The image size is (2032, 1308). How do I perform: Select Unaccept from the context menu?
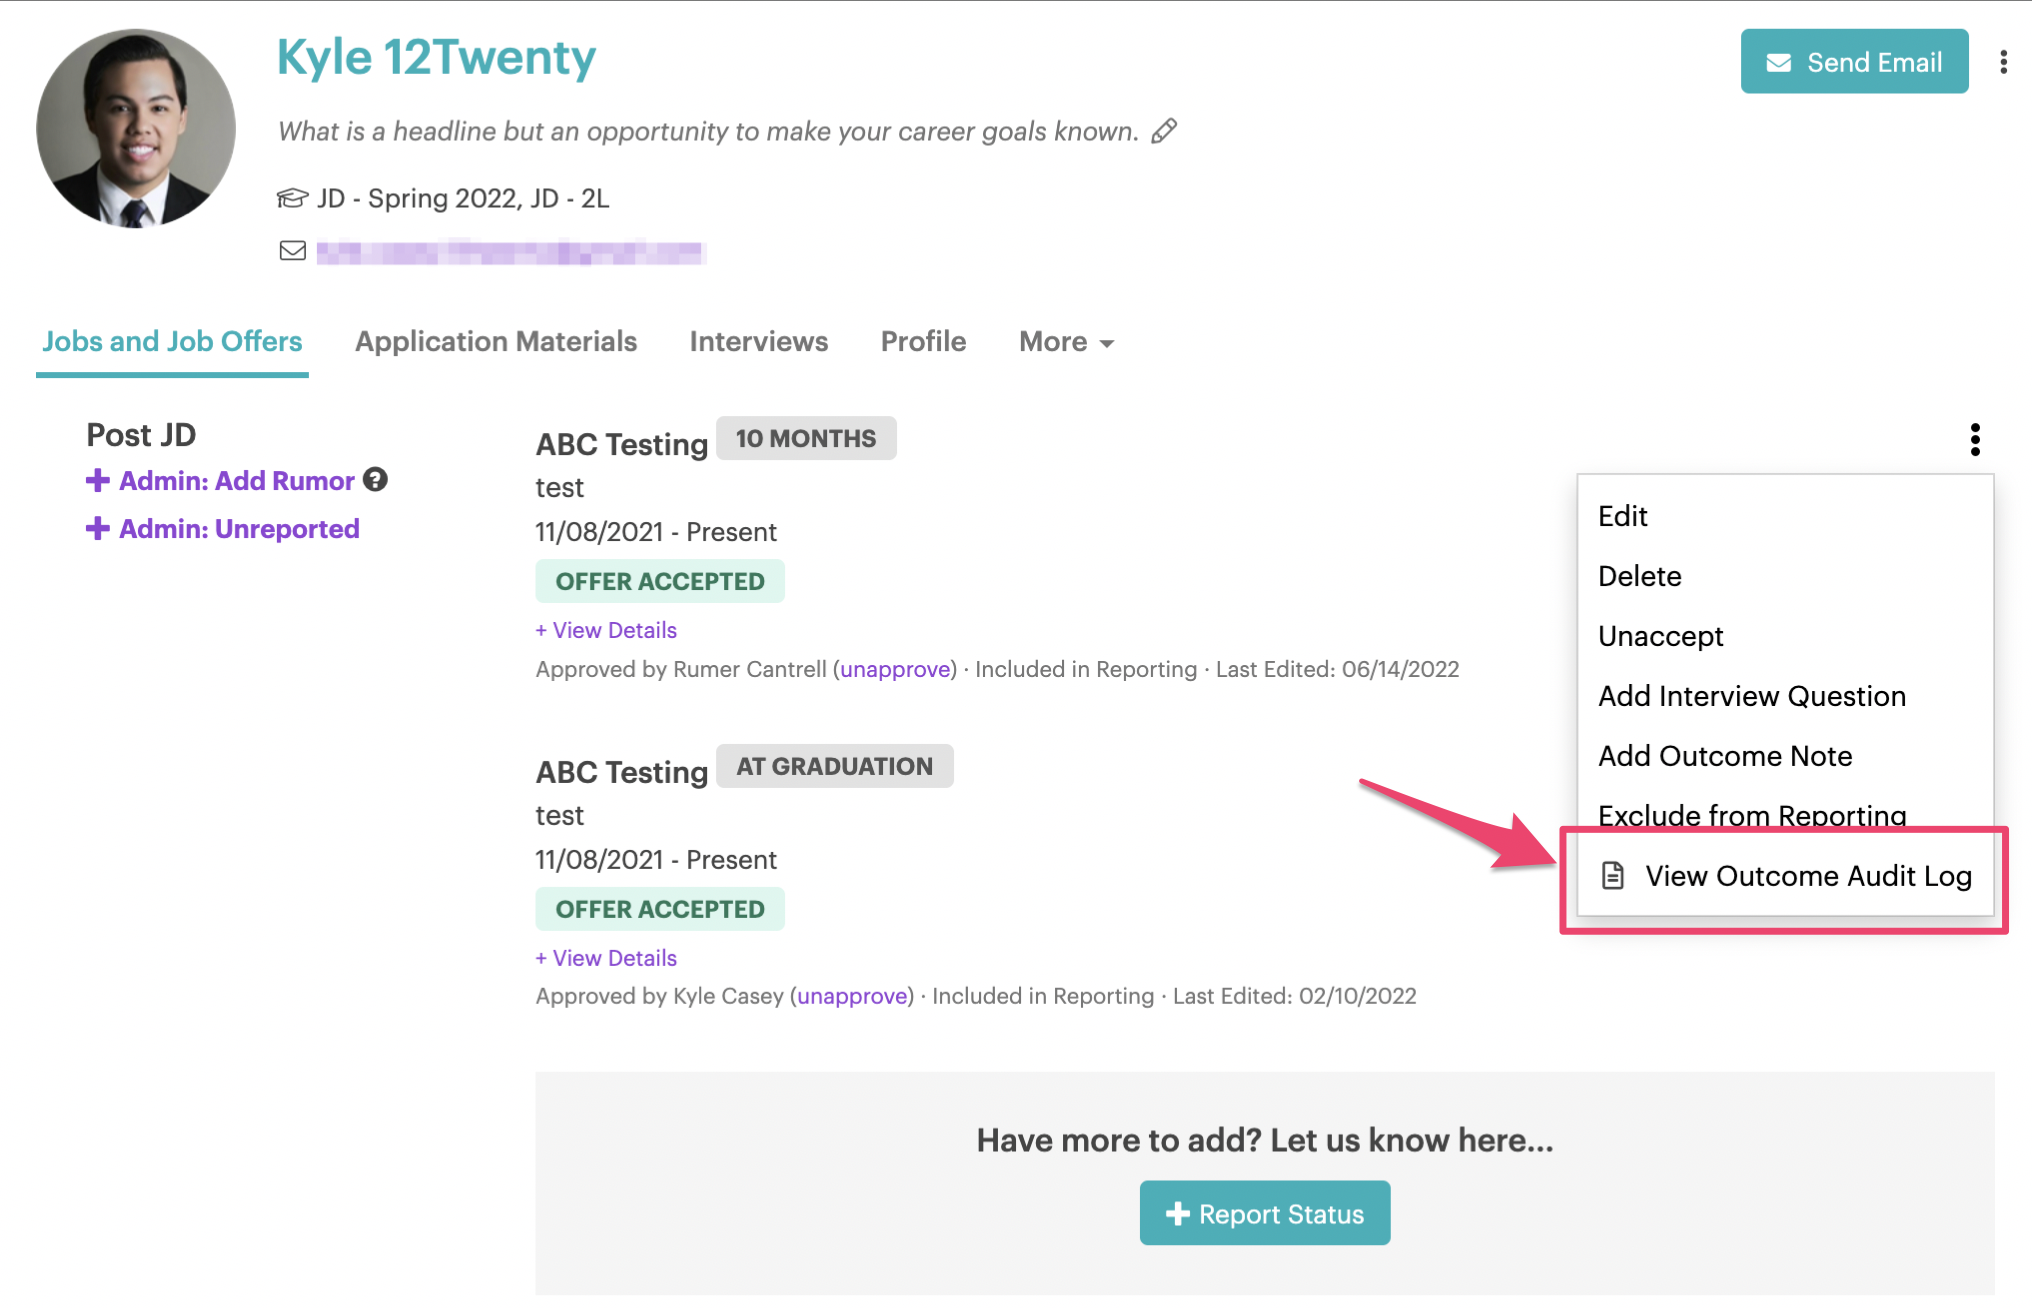pyautogui.click(x=1661, y=636)
